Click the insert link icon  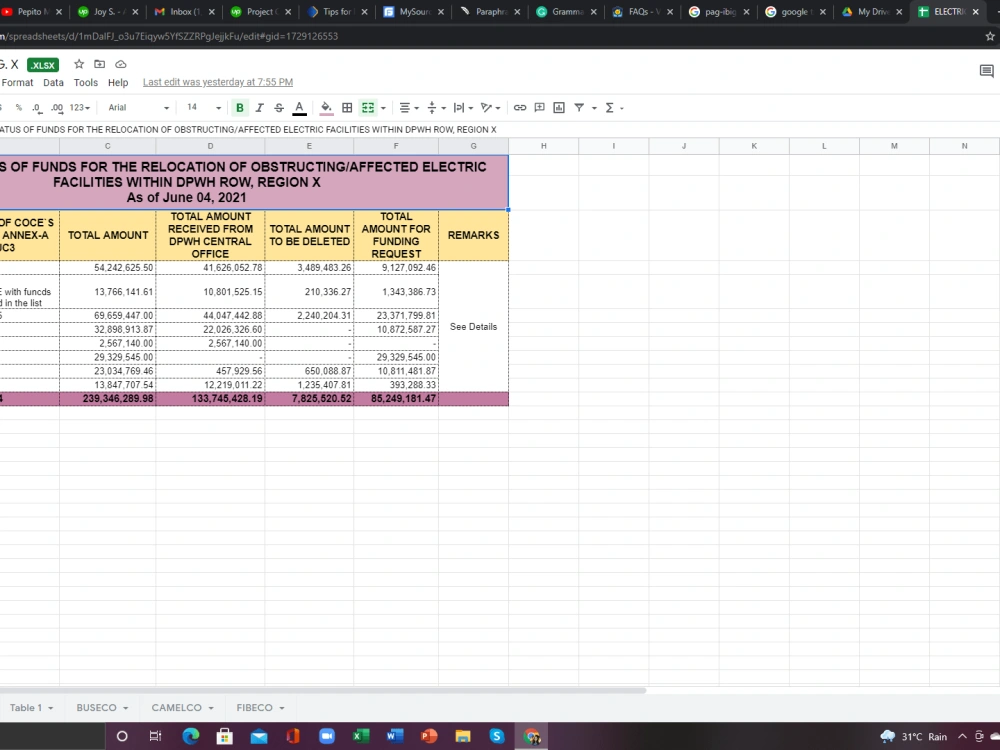pos(520,108)
